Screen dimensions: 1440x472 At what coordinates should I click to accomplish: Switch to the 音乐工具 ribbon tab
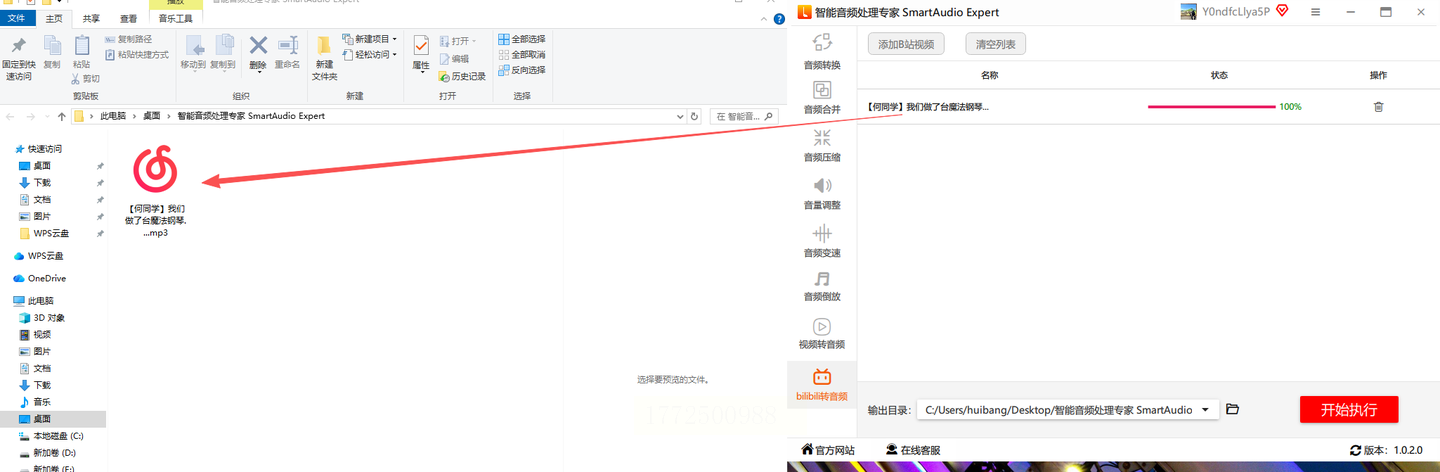pos(175,18)
